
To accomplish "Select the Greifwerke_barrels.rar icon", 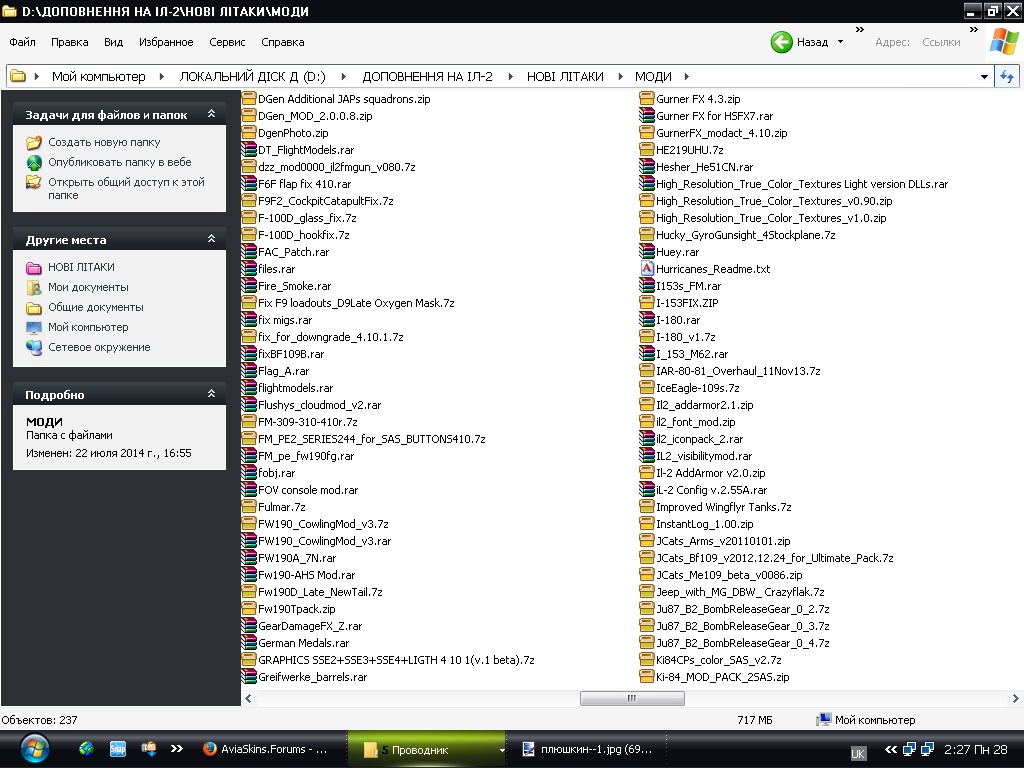I will pyautogui.click(x=249, y=677).
